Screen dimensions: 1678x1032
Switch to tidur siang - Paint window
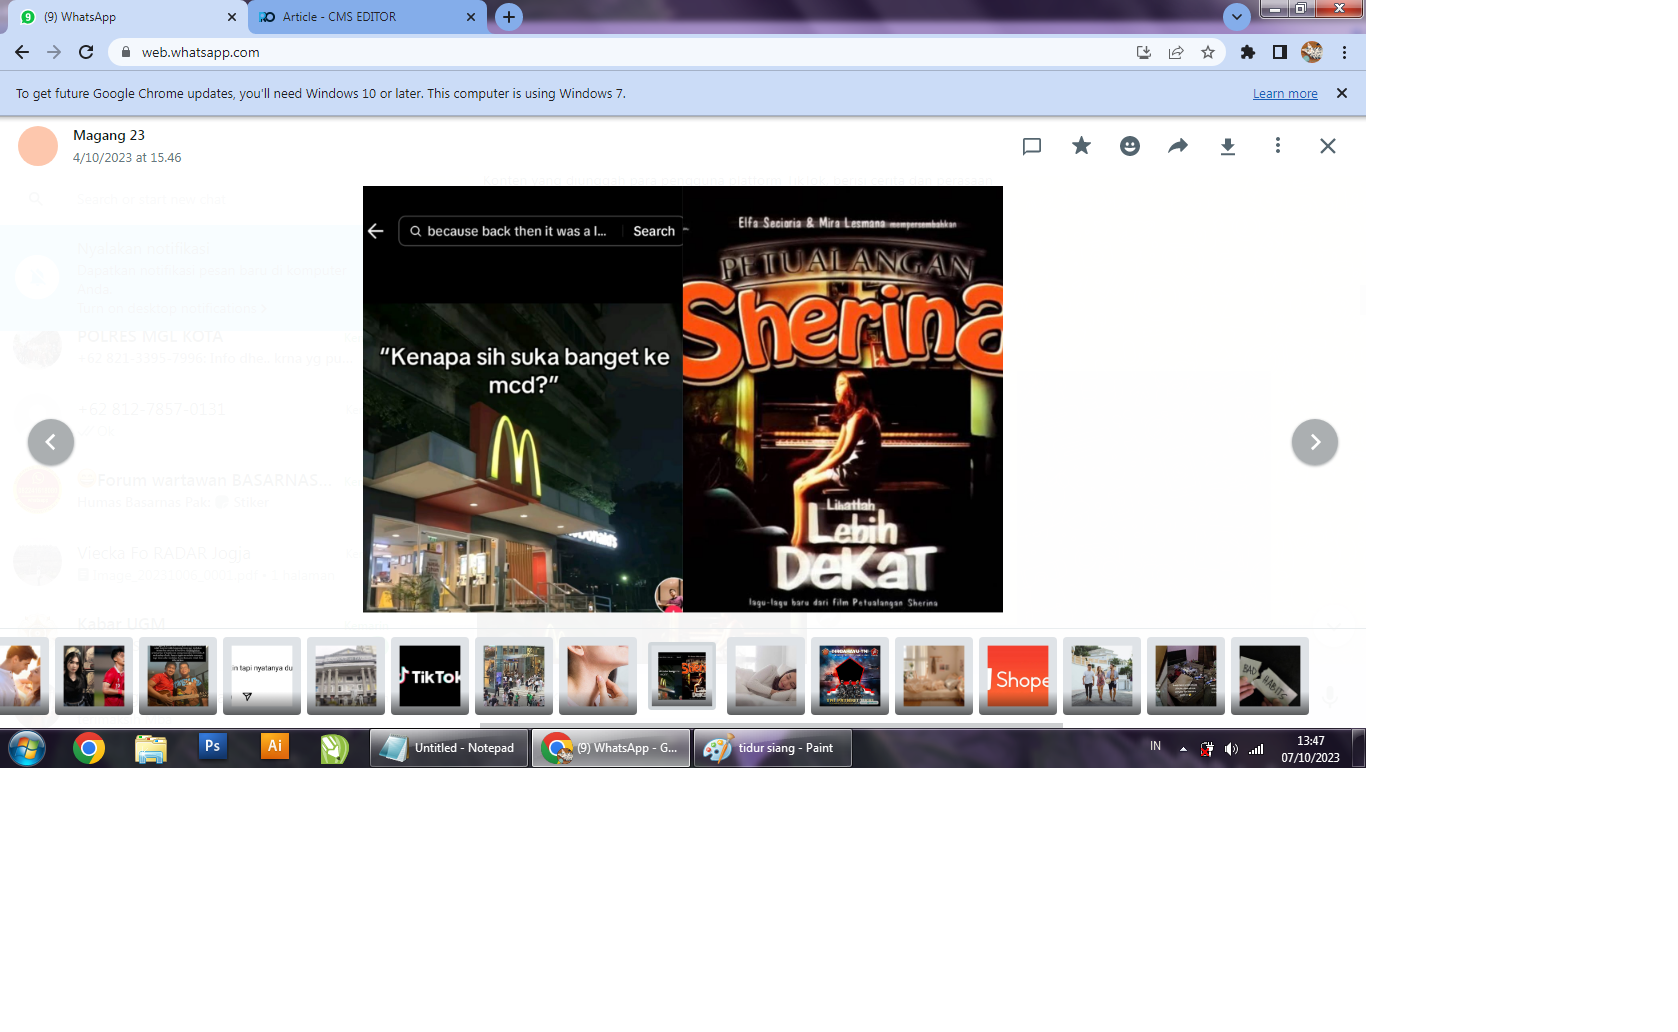coord(773,748)
